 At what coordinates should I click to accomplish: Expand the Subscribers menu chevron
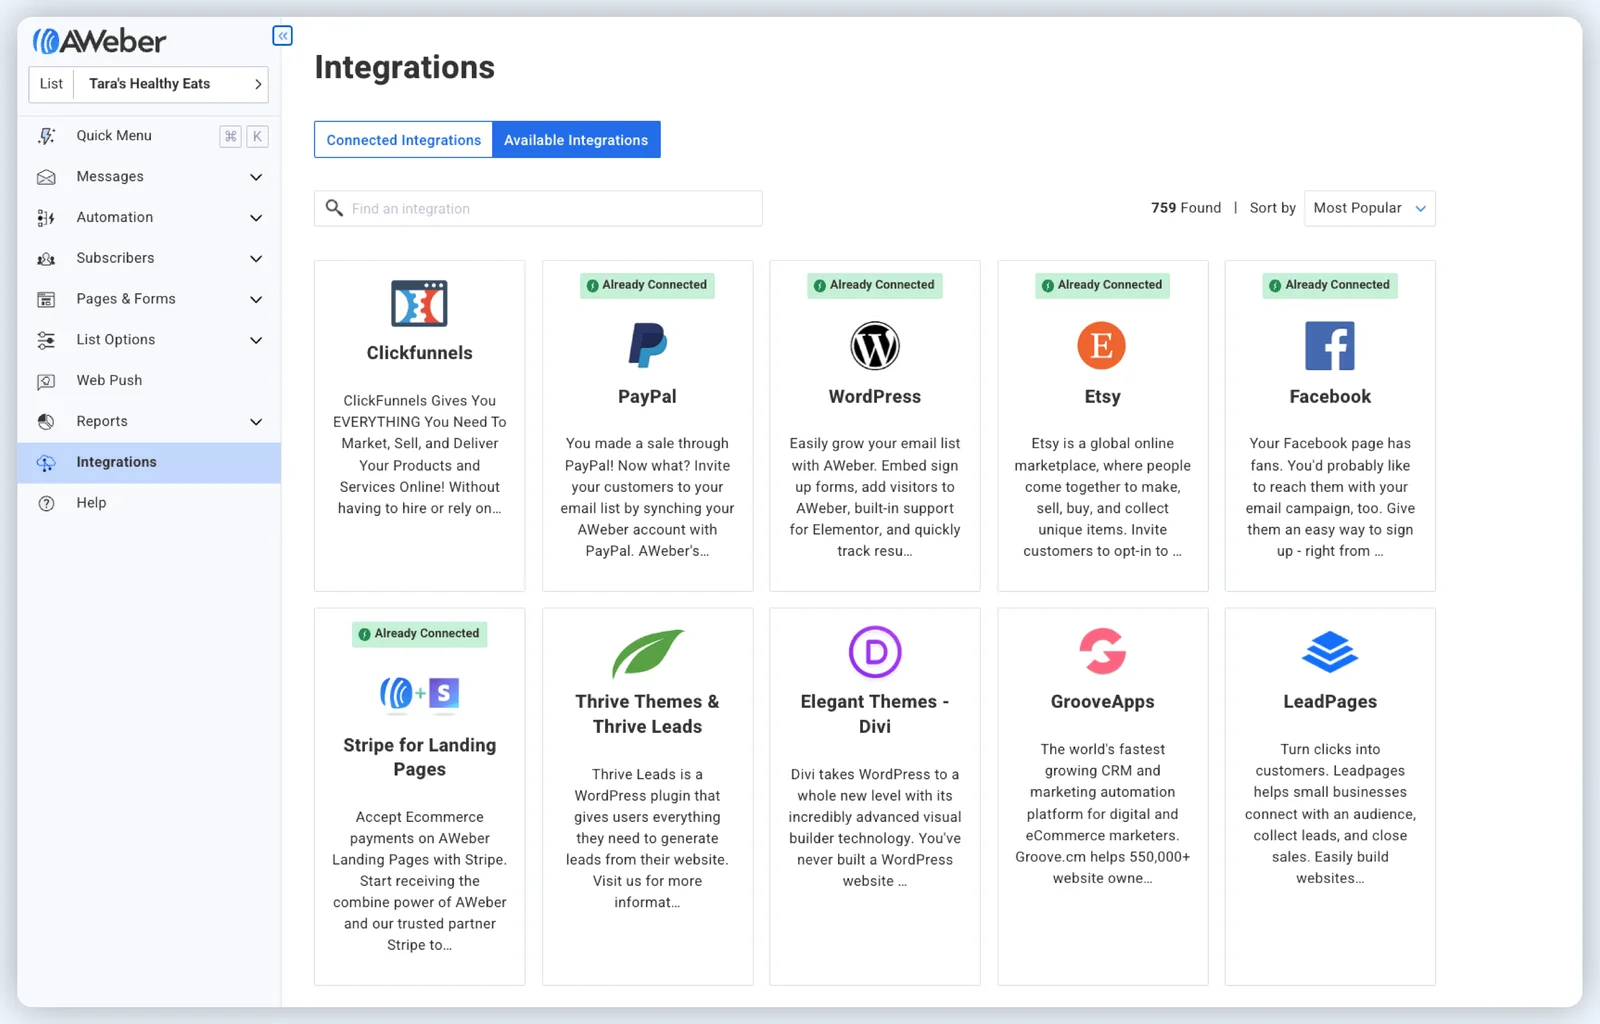pos(256,259)
